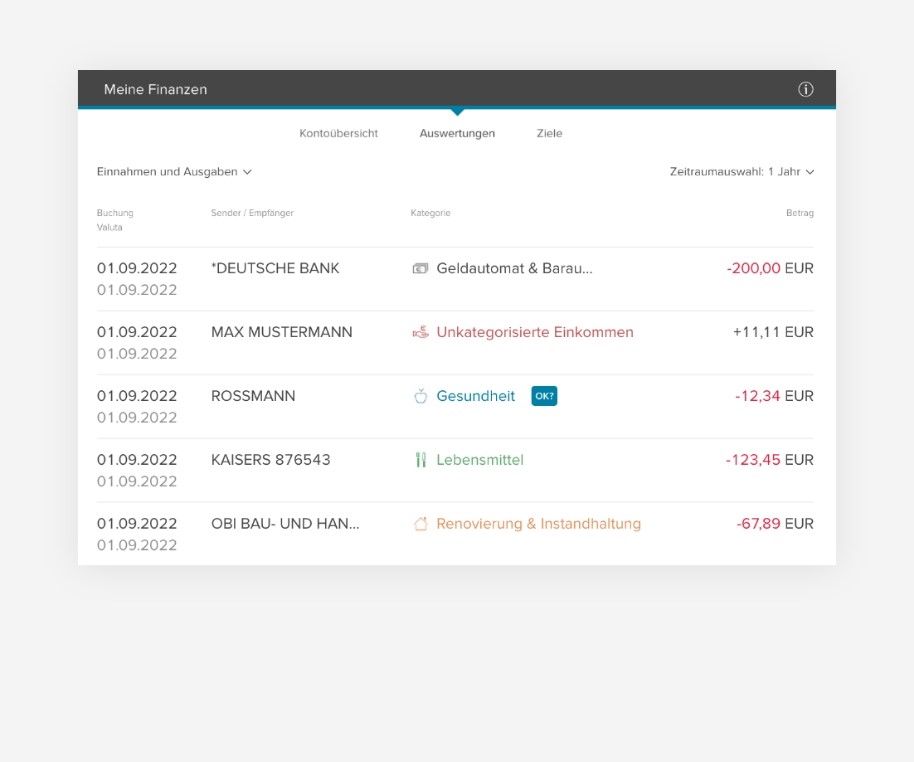This screenshot has height=762, width=914.
Task: Open the info icon in the header
Action: click(806, 89)
